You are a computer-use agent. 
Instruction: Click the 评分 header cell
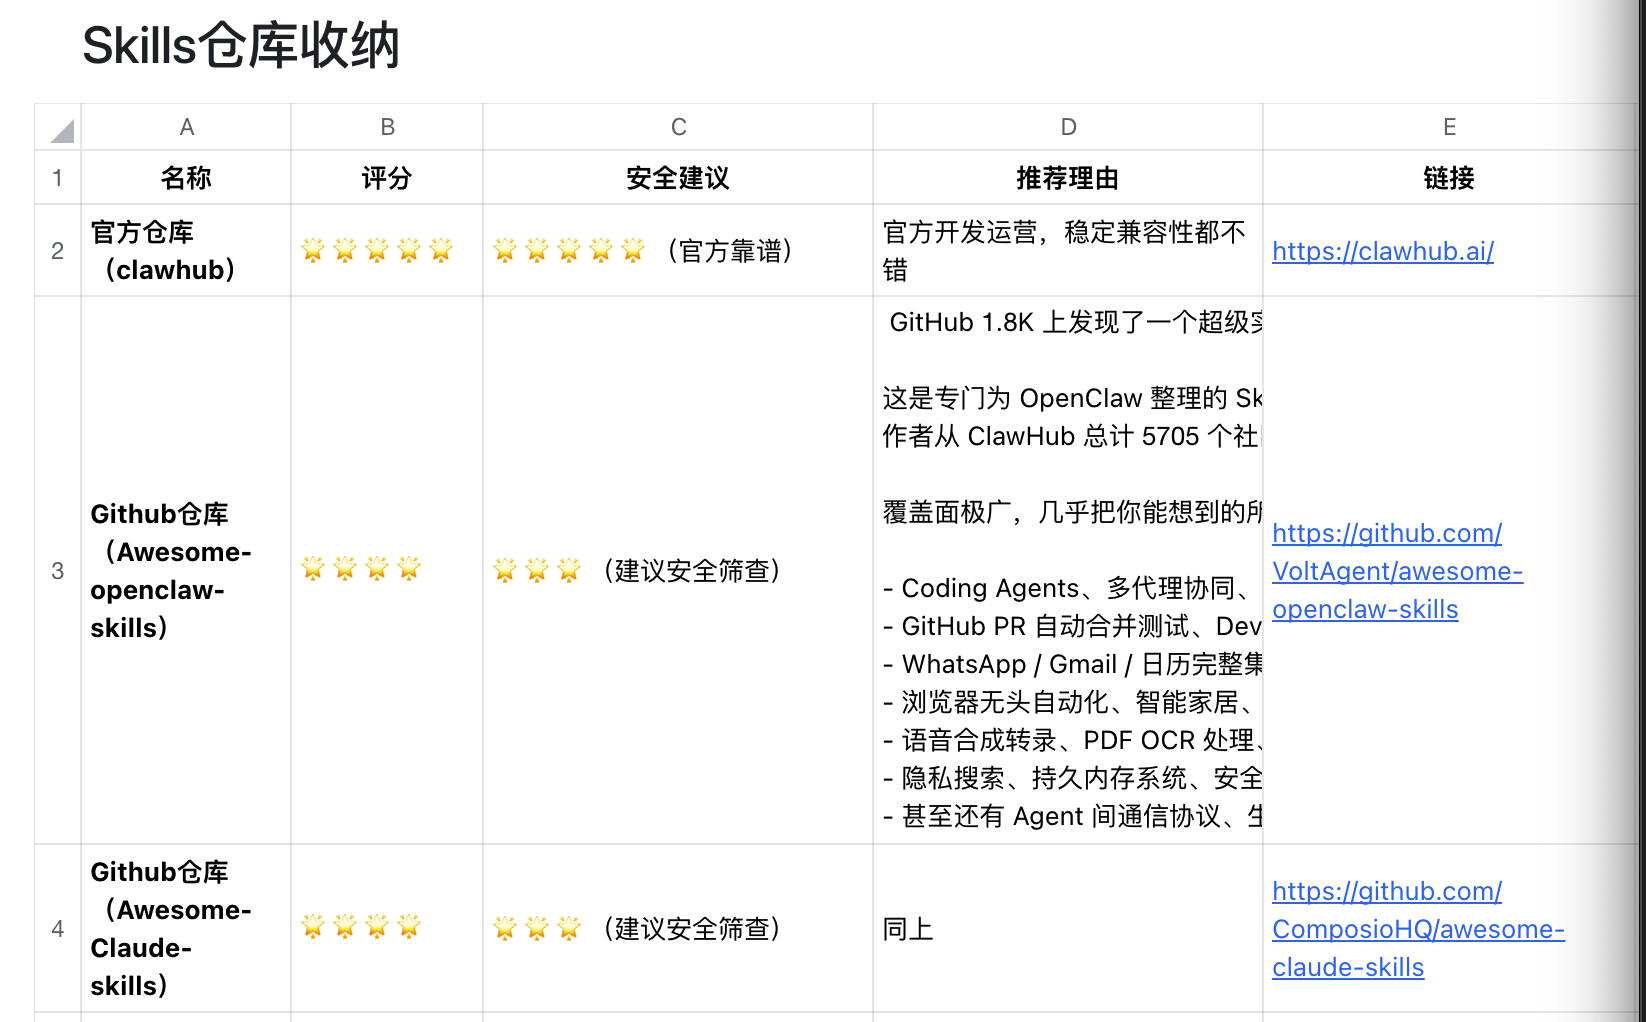(x=387, y=178)
